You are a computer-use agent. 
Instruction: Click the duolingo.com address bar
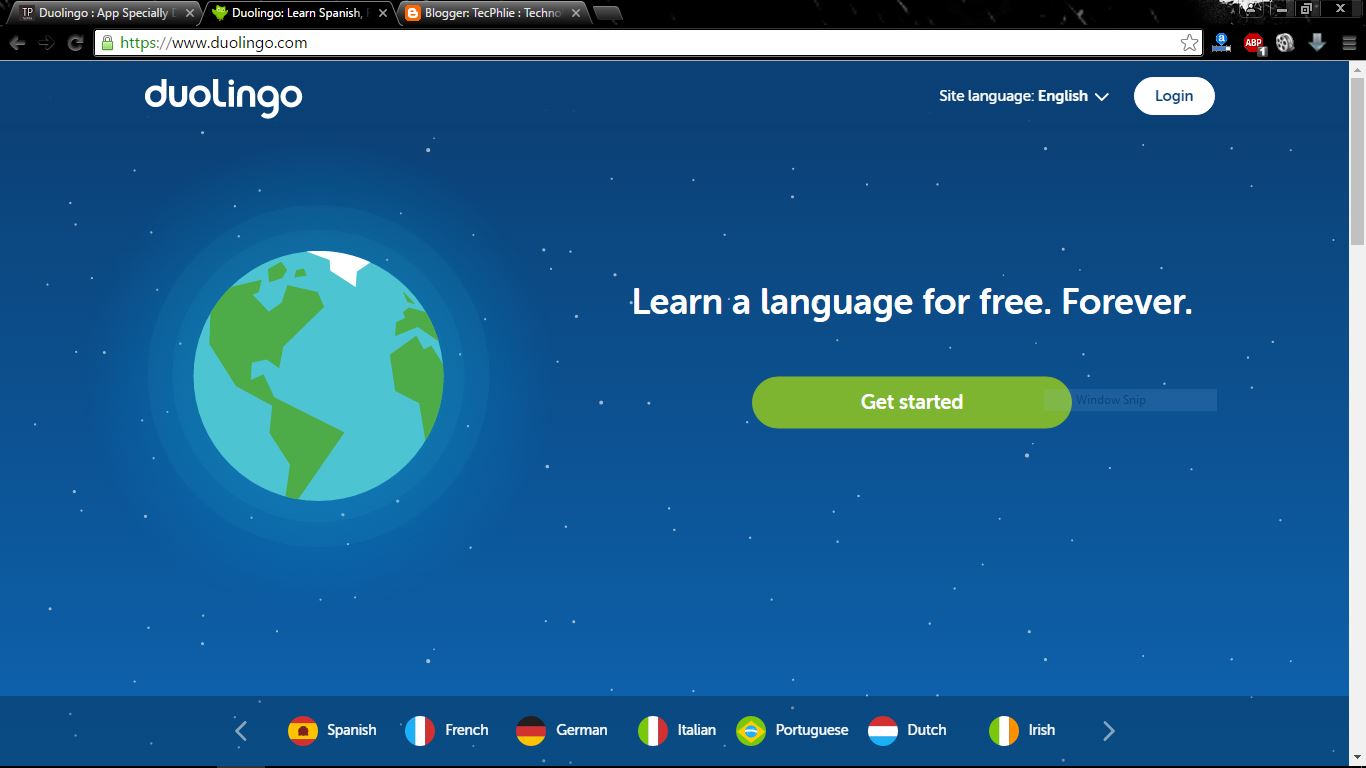tap(647, 42)
